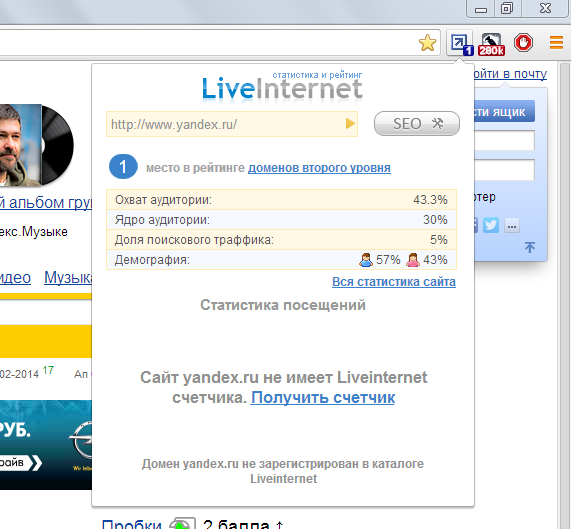Collapse mail panel with the up arrow
The image size is (571, 529).
pos(530,247)
